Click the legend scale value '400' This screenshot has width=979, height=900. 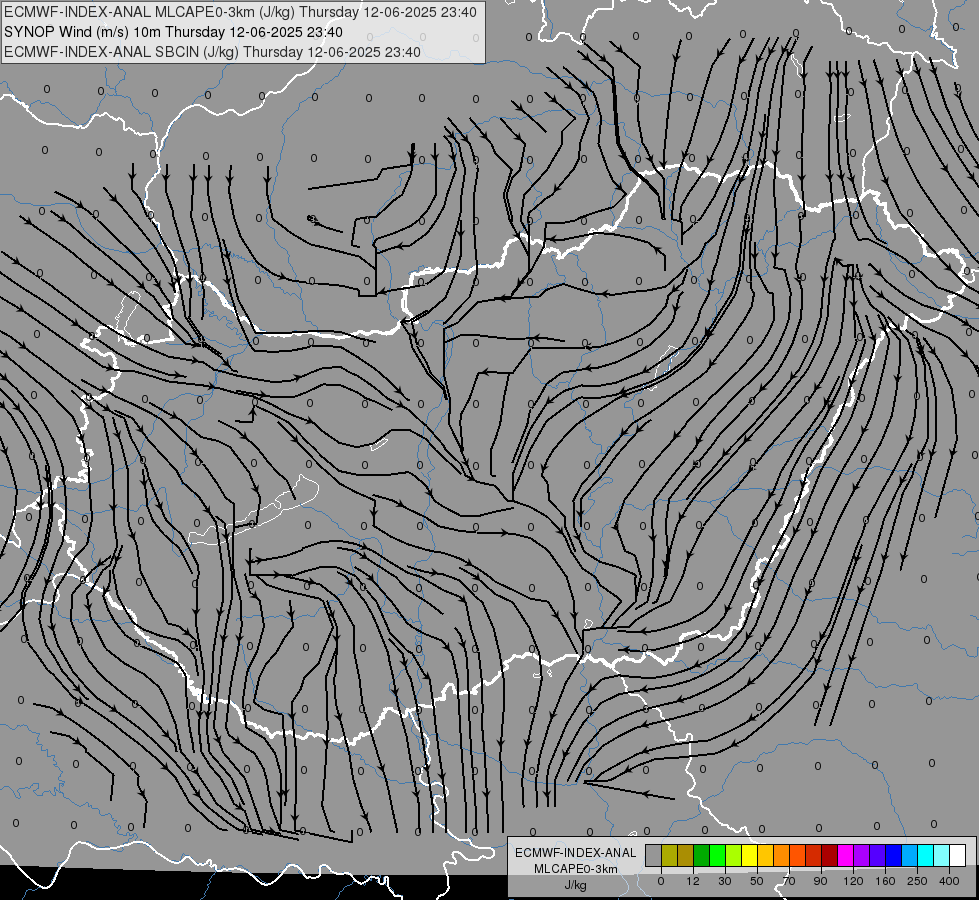[949, 881]
